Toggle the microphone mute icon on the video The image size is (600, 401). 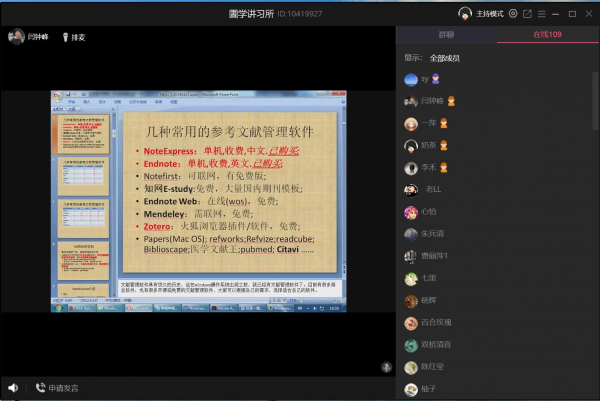386,367
